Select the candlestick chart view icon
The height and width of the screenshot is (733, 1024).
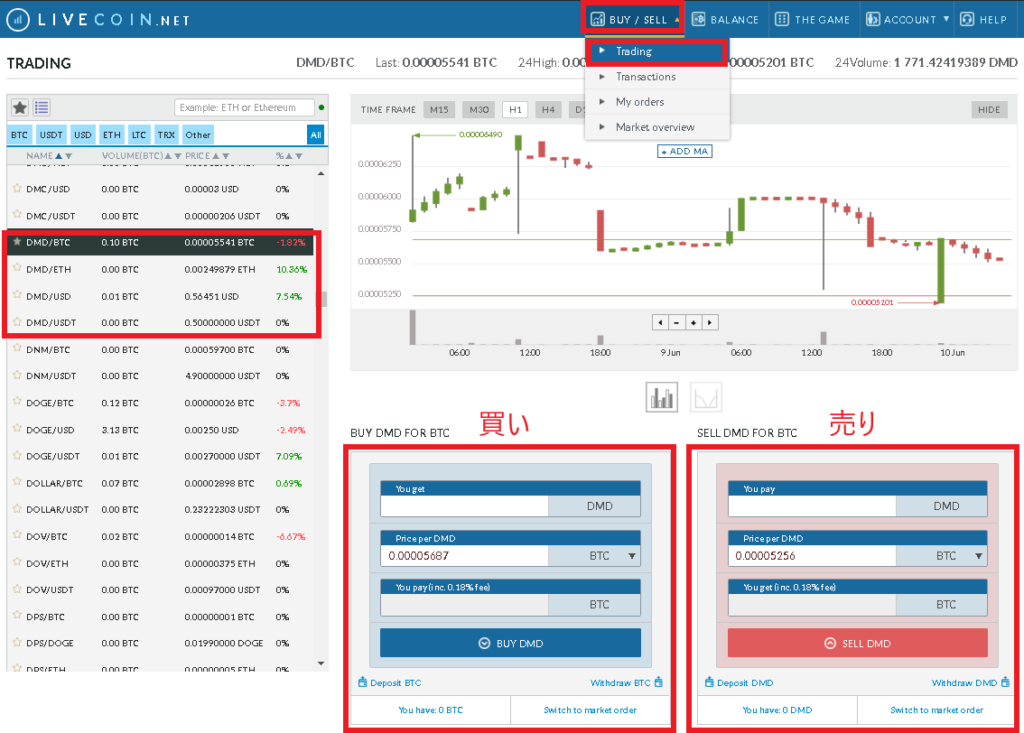662,397
